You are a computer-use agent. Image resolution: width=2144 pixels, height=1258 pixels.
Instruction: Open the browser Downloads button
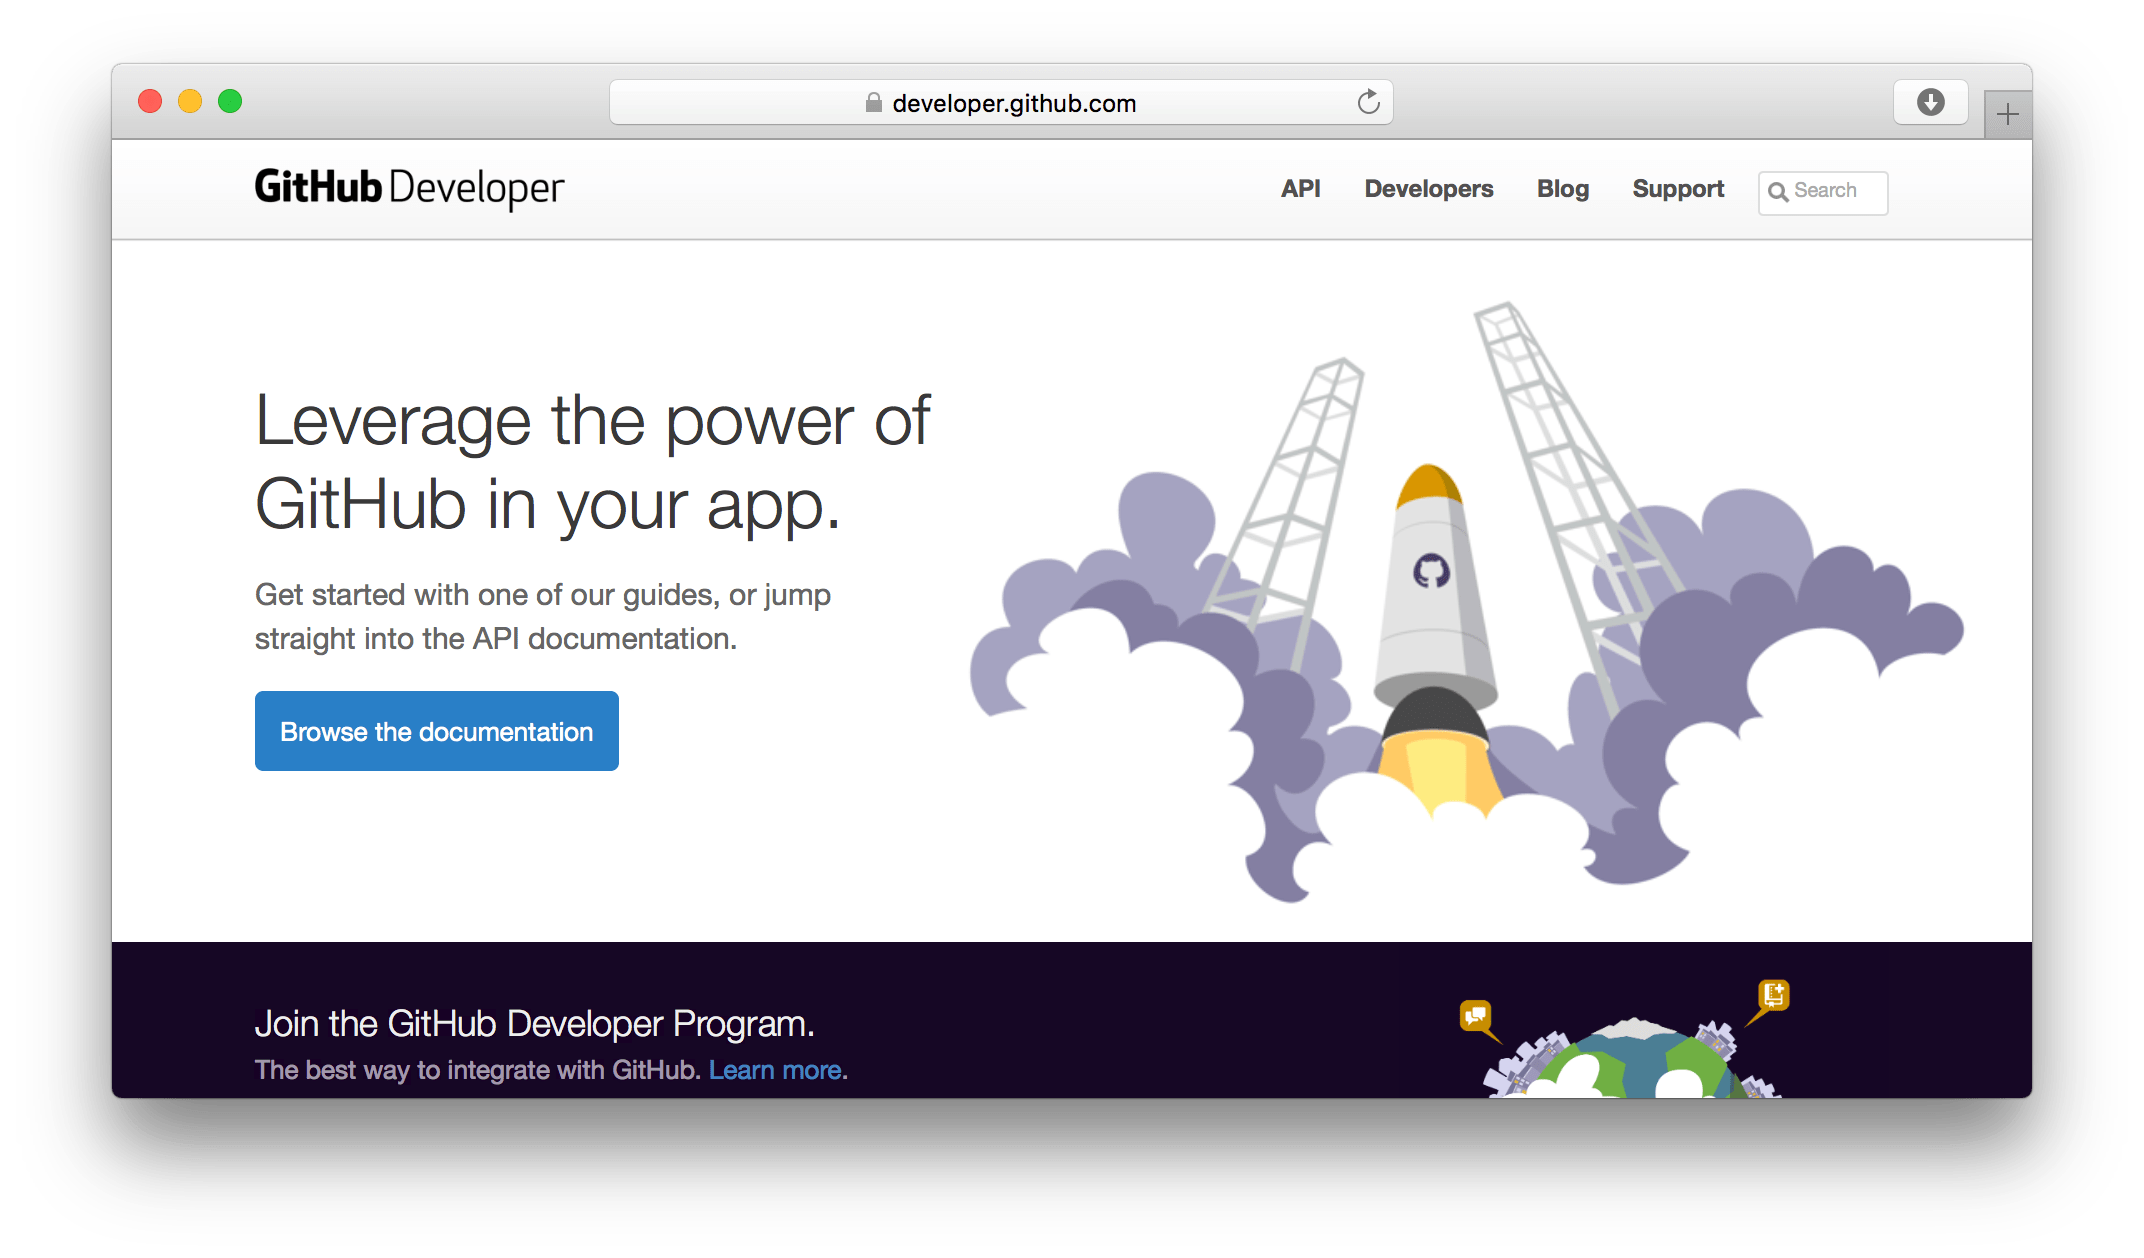[x=1930, y=101]
